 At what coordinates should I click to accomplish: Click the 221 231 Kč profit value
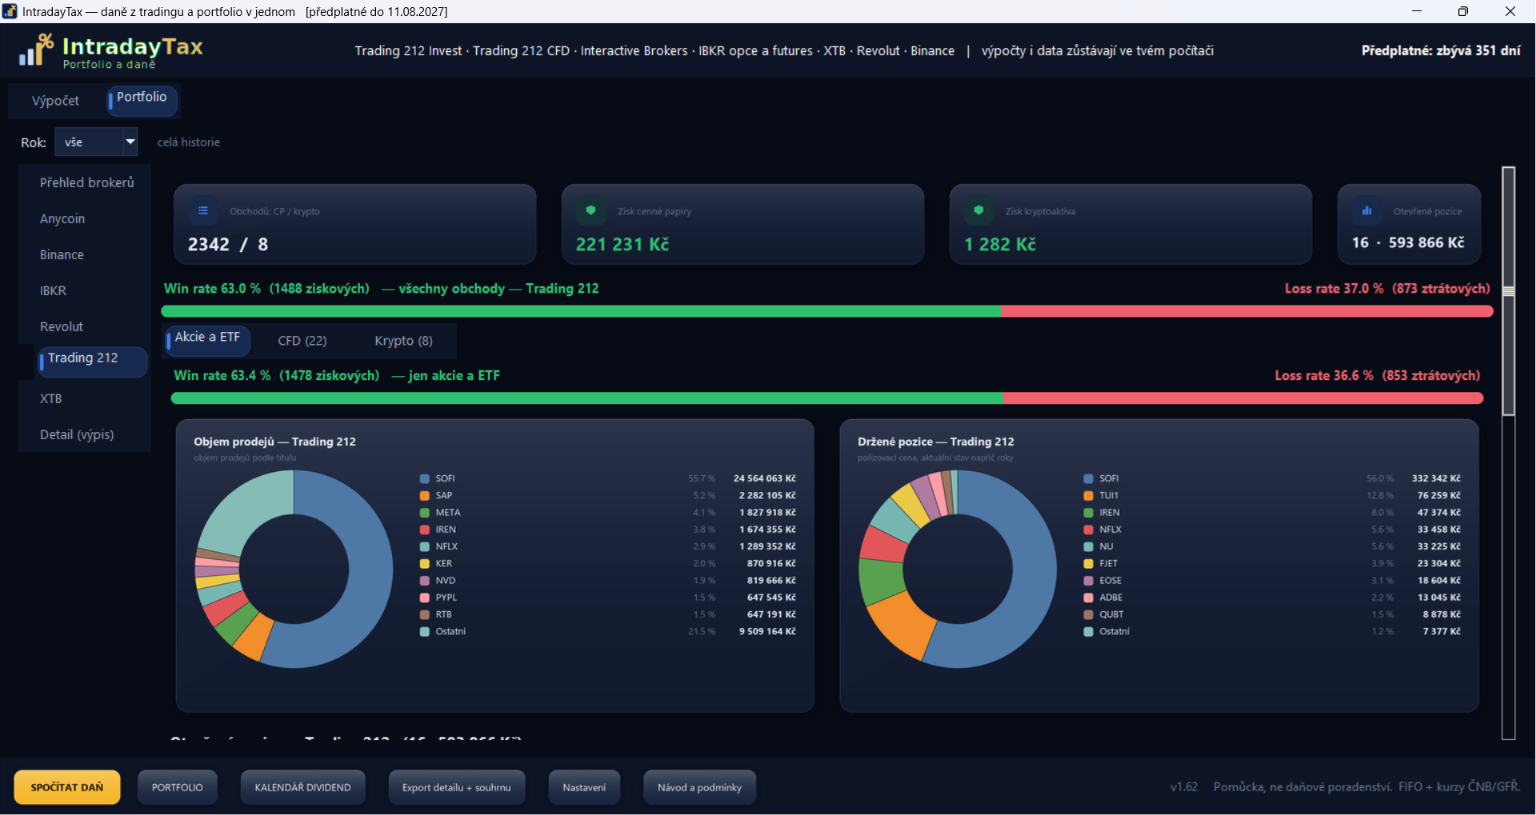tap(622, 244)
